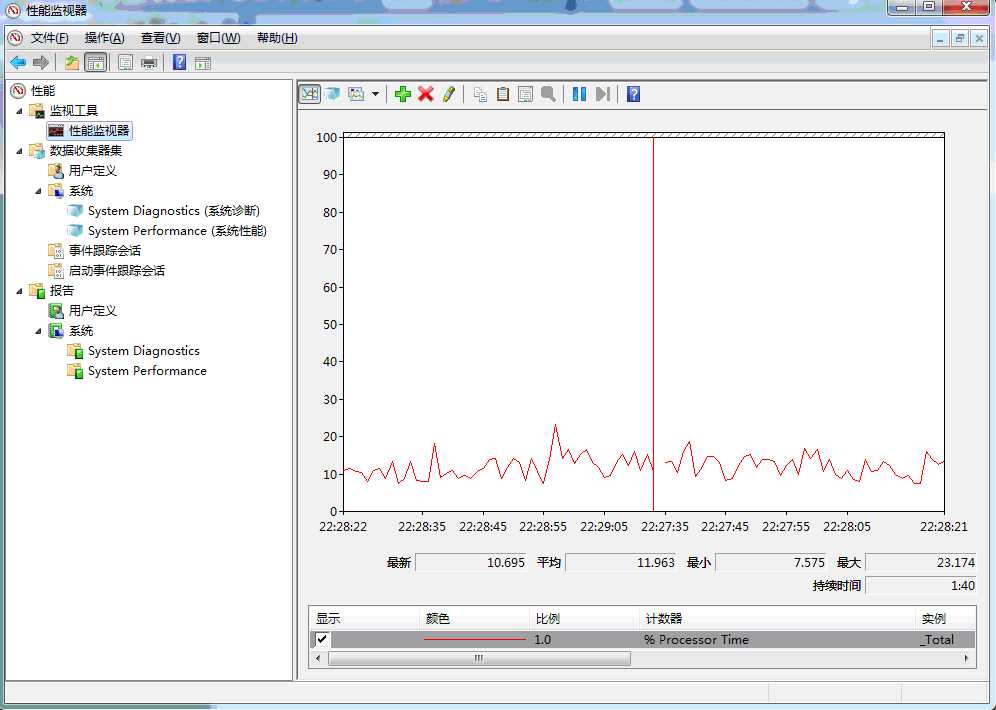
Task: Click the graph Properties icon
Action: coord(525,94)
